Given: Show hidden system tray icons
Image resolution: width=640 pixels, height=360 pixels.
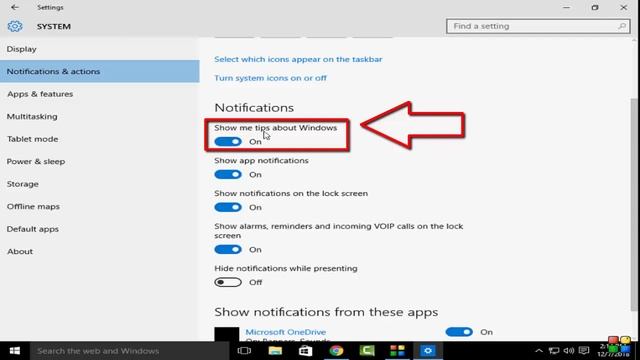Looking at the screenshot, I should tap(539, 351).
